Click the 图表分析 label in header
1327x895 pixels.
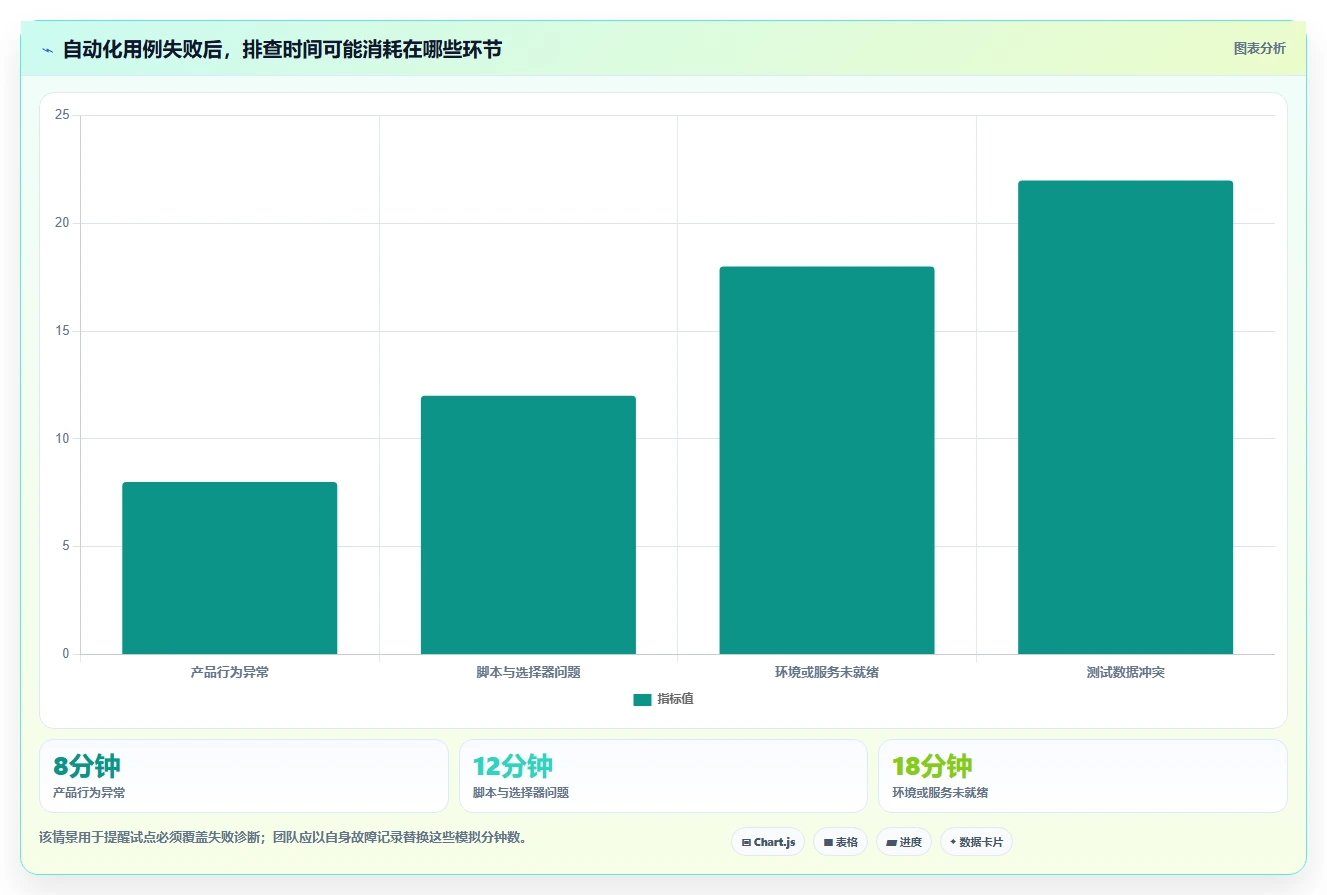pos(1259,48)
